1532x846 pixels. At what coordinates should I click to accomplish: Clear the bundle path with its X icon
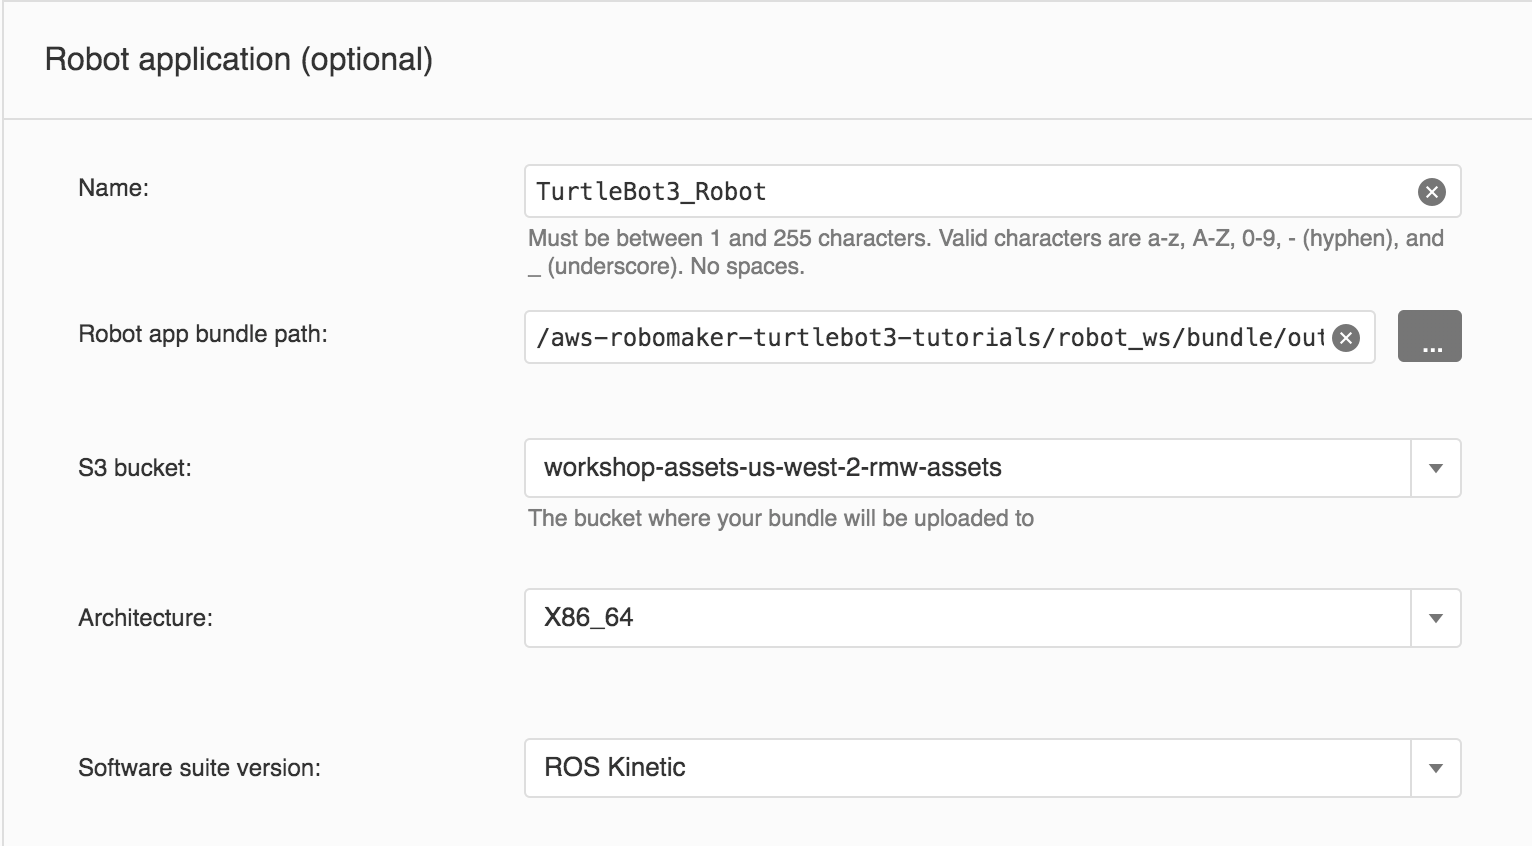pos(1346,338)
